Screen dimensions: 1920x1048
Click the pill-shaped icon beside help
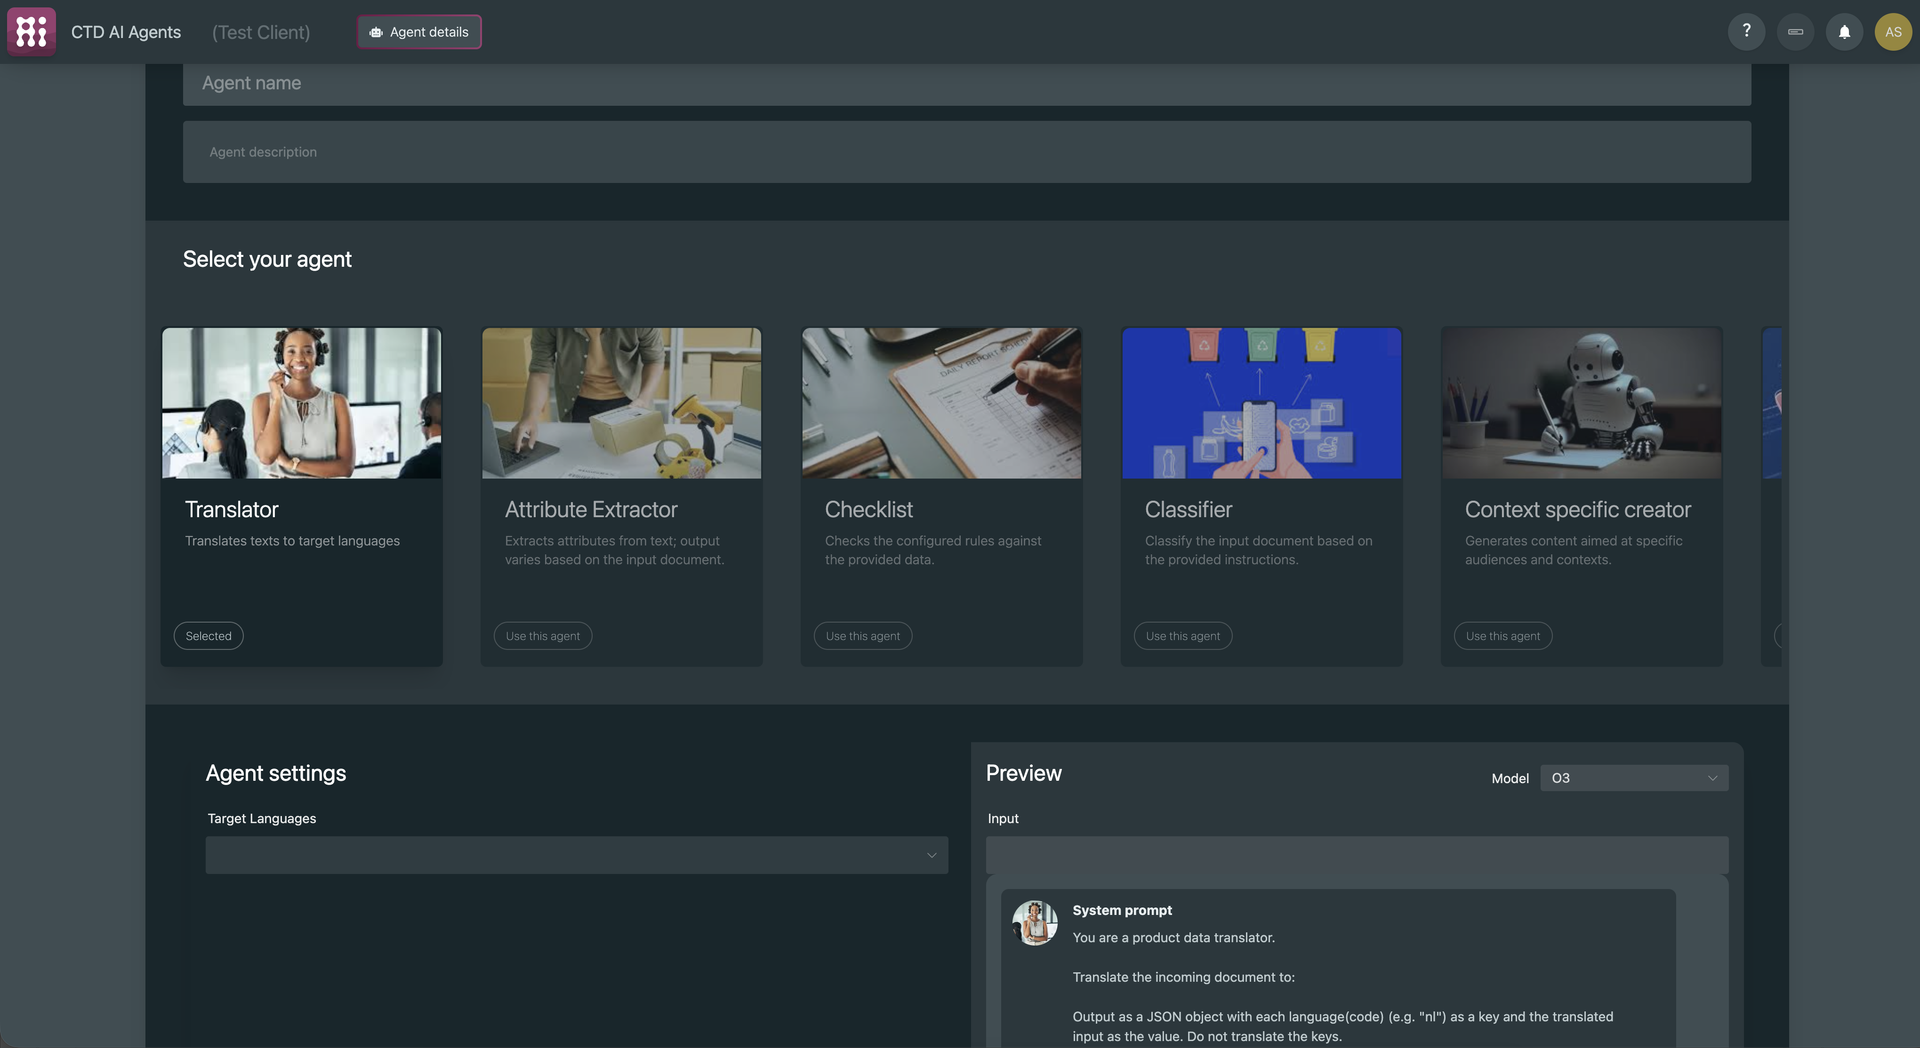tap(1795, 32)
